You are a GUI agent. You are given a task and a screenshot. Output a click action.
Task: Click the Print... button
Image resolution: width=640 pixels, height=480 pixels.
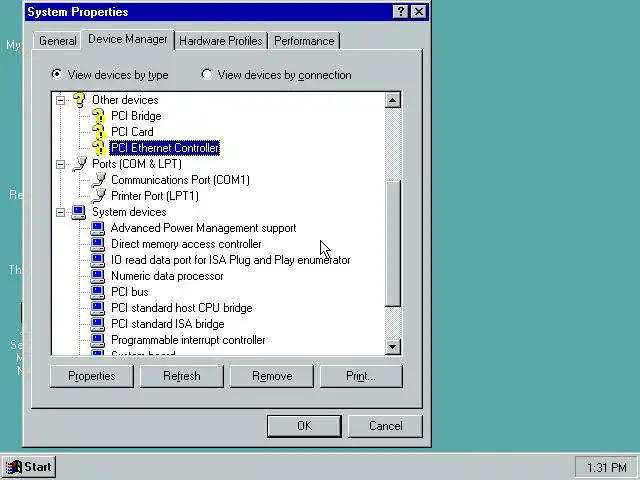[x=361, y=376]
